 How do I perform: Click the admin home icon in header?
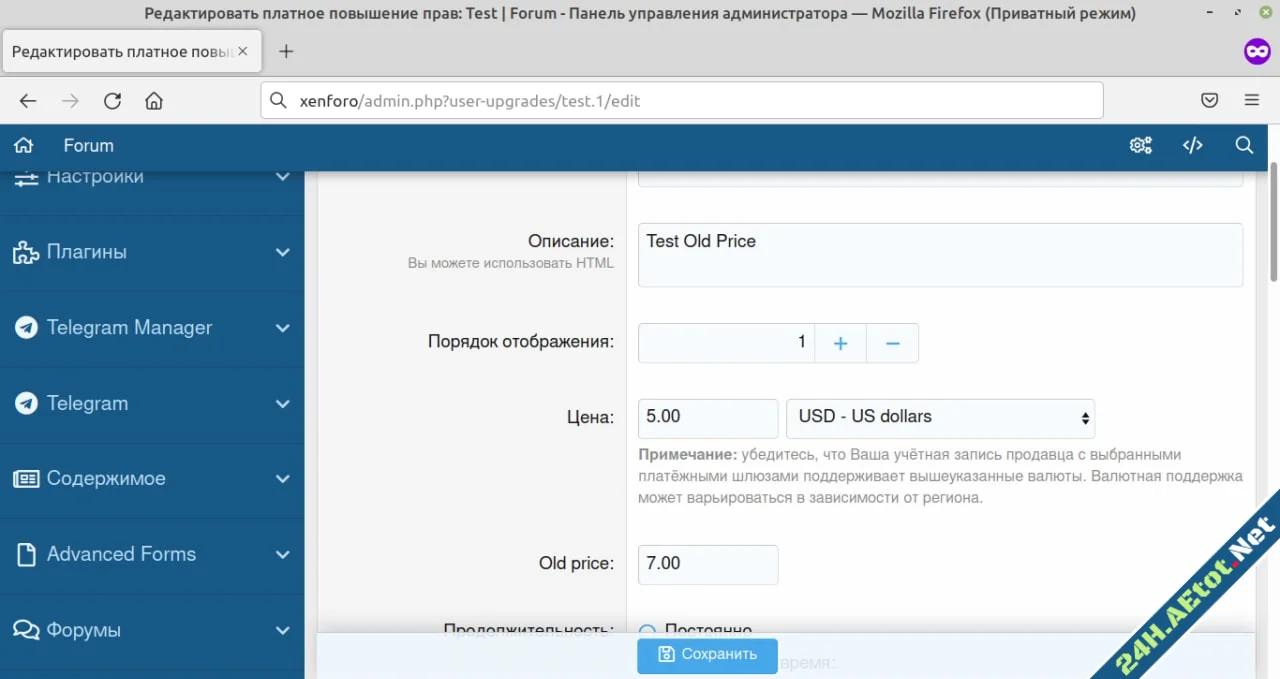pos(24,145)
